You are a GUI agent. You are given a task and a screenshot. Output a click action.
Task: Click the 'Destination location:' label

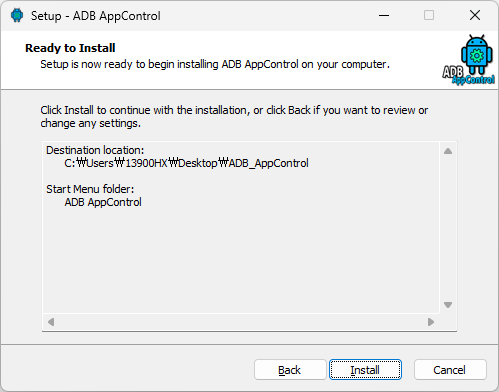95,150
